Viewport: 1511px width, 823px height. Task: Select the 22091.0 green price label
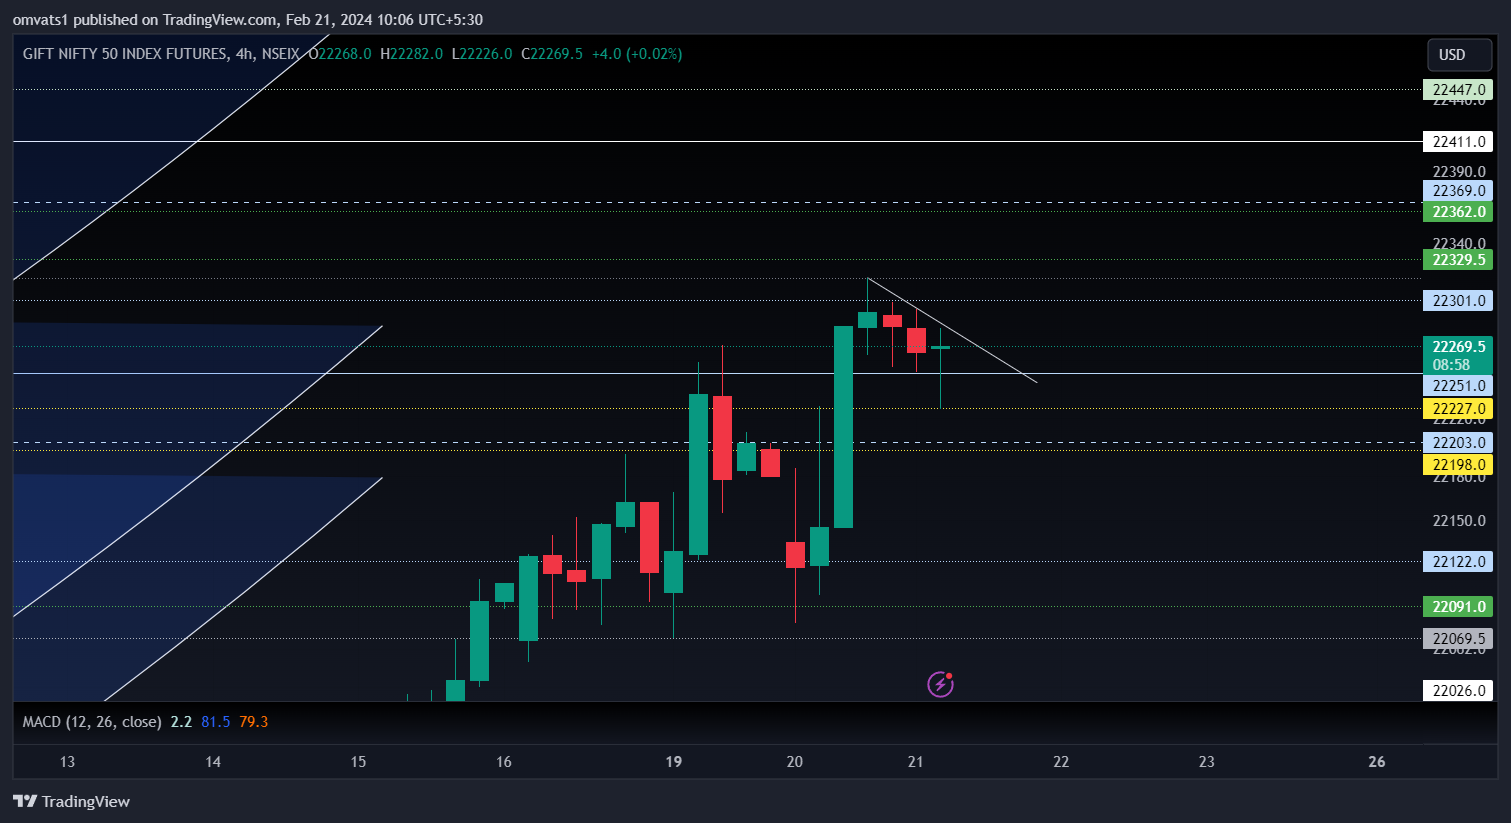pos(1458,607)
